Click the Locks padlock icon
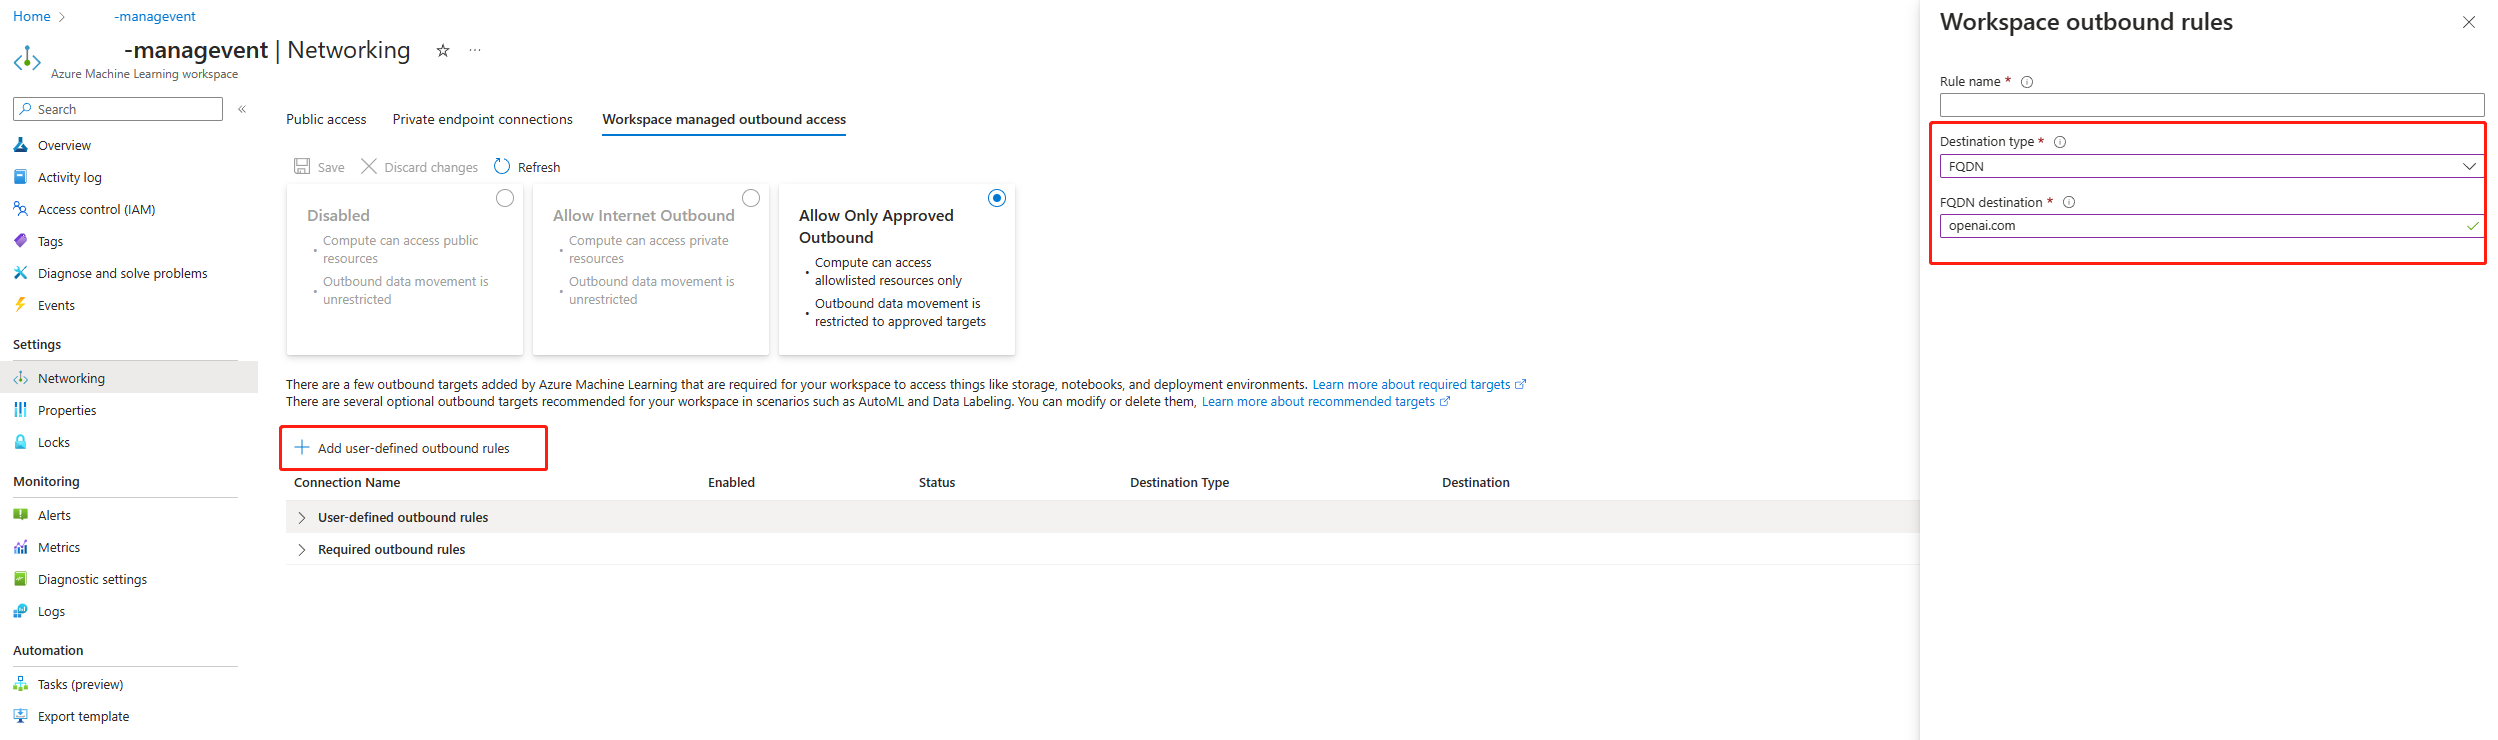Screen dimensions: 2498x740 pyautogui.click(x=20, y=442)
